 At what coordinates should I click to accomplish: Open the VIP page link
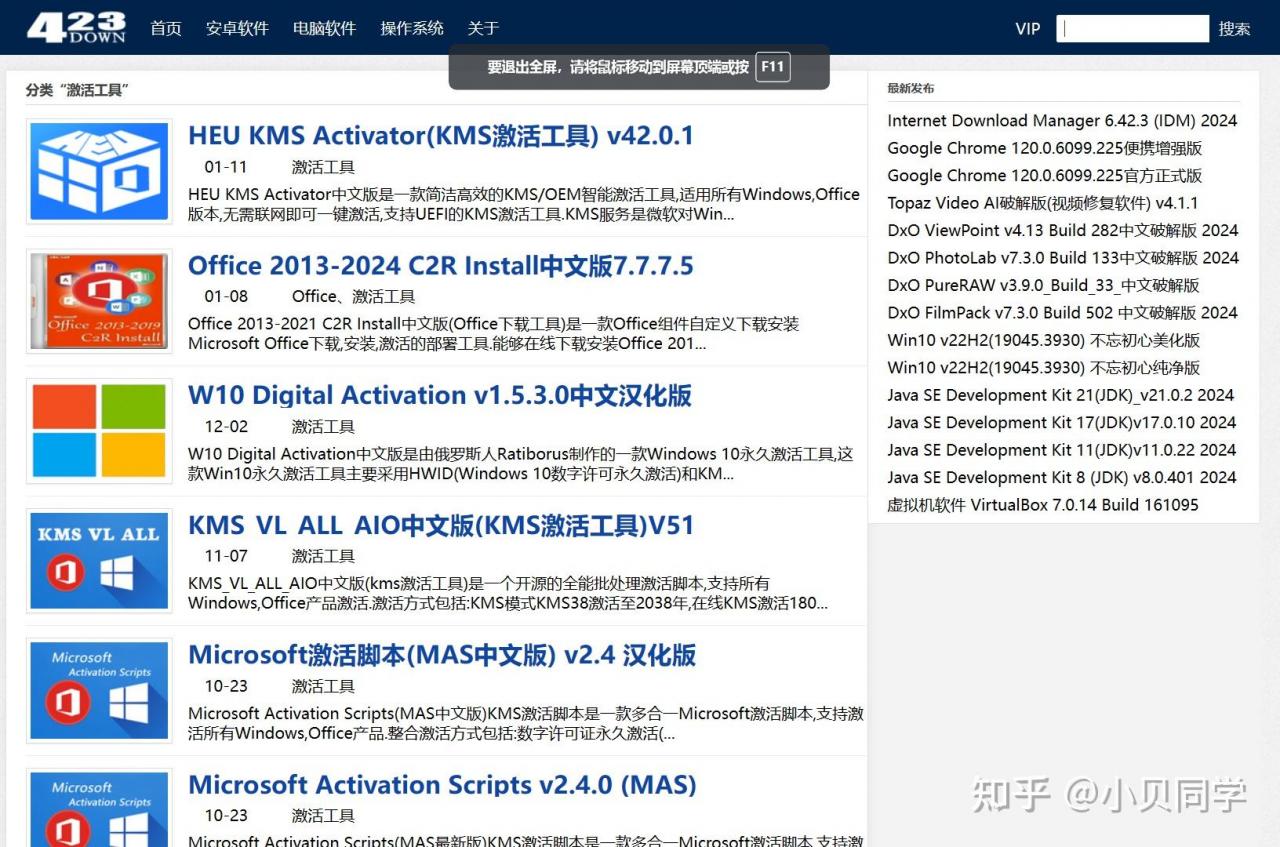[x=1028, y=29]
